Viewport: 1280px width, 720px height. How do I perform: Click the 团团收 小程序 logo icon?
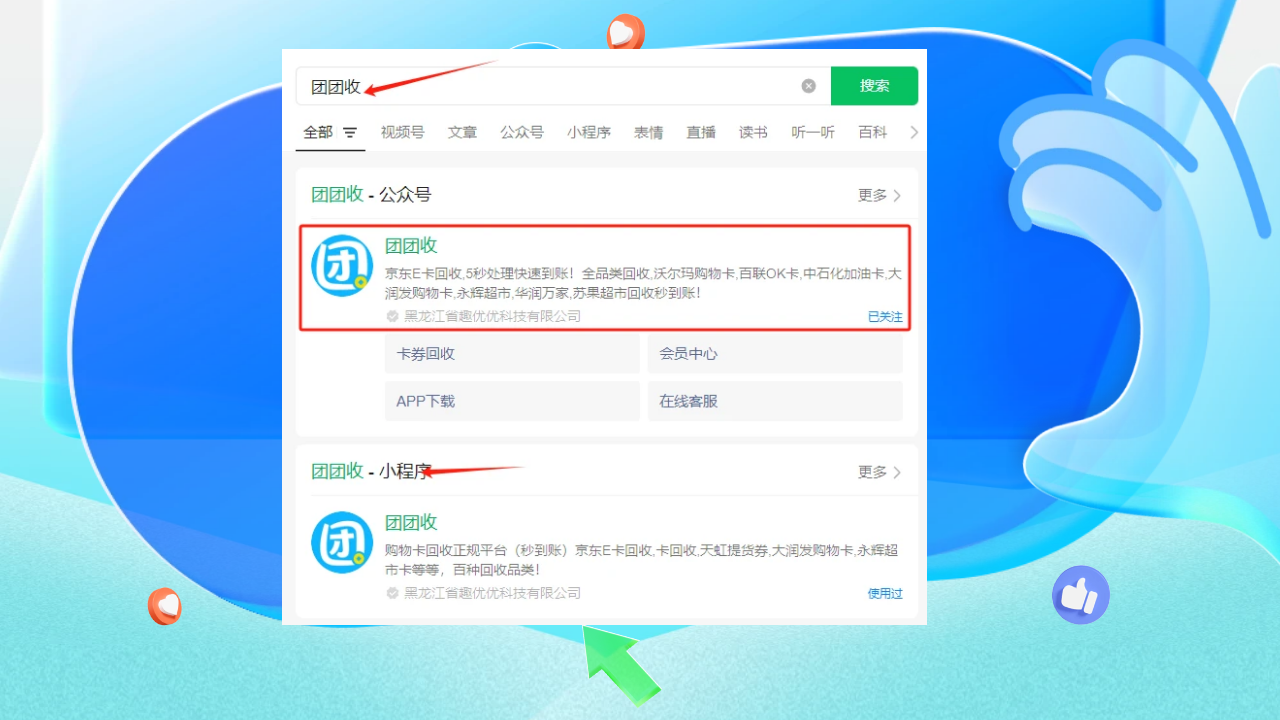point(342,542)
